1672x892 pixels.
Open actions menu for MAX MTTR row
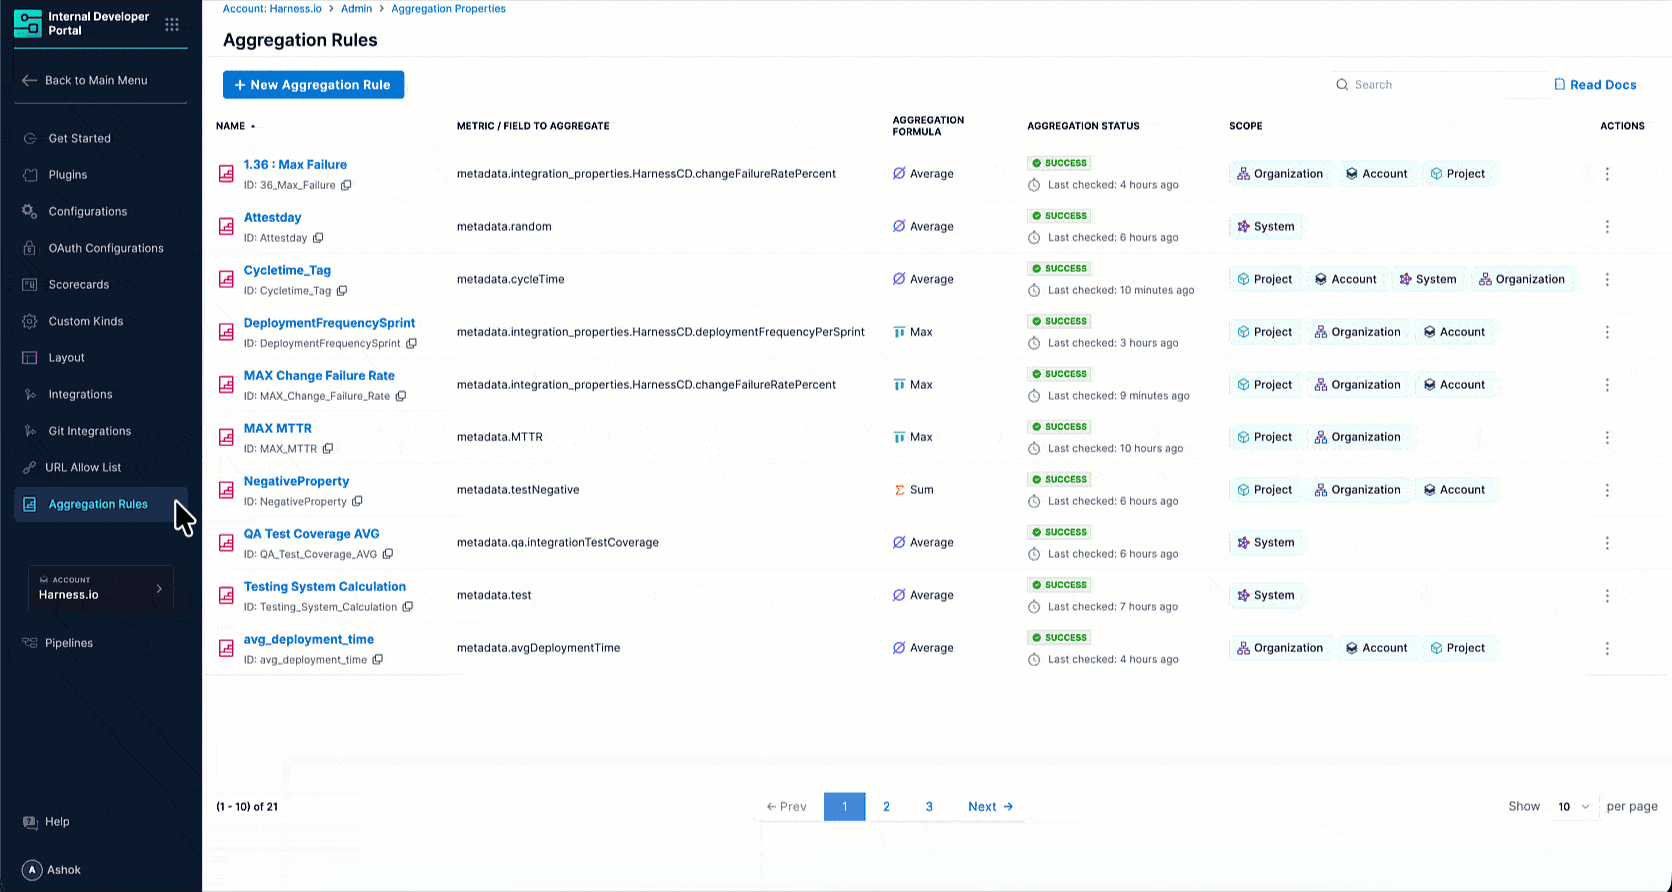tap(1607, 438)
